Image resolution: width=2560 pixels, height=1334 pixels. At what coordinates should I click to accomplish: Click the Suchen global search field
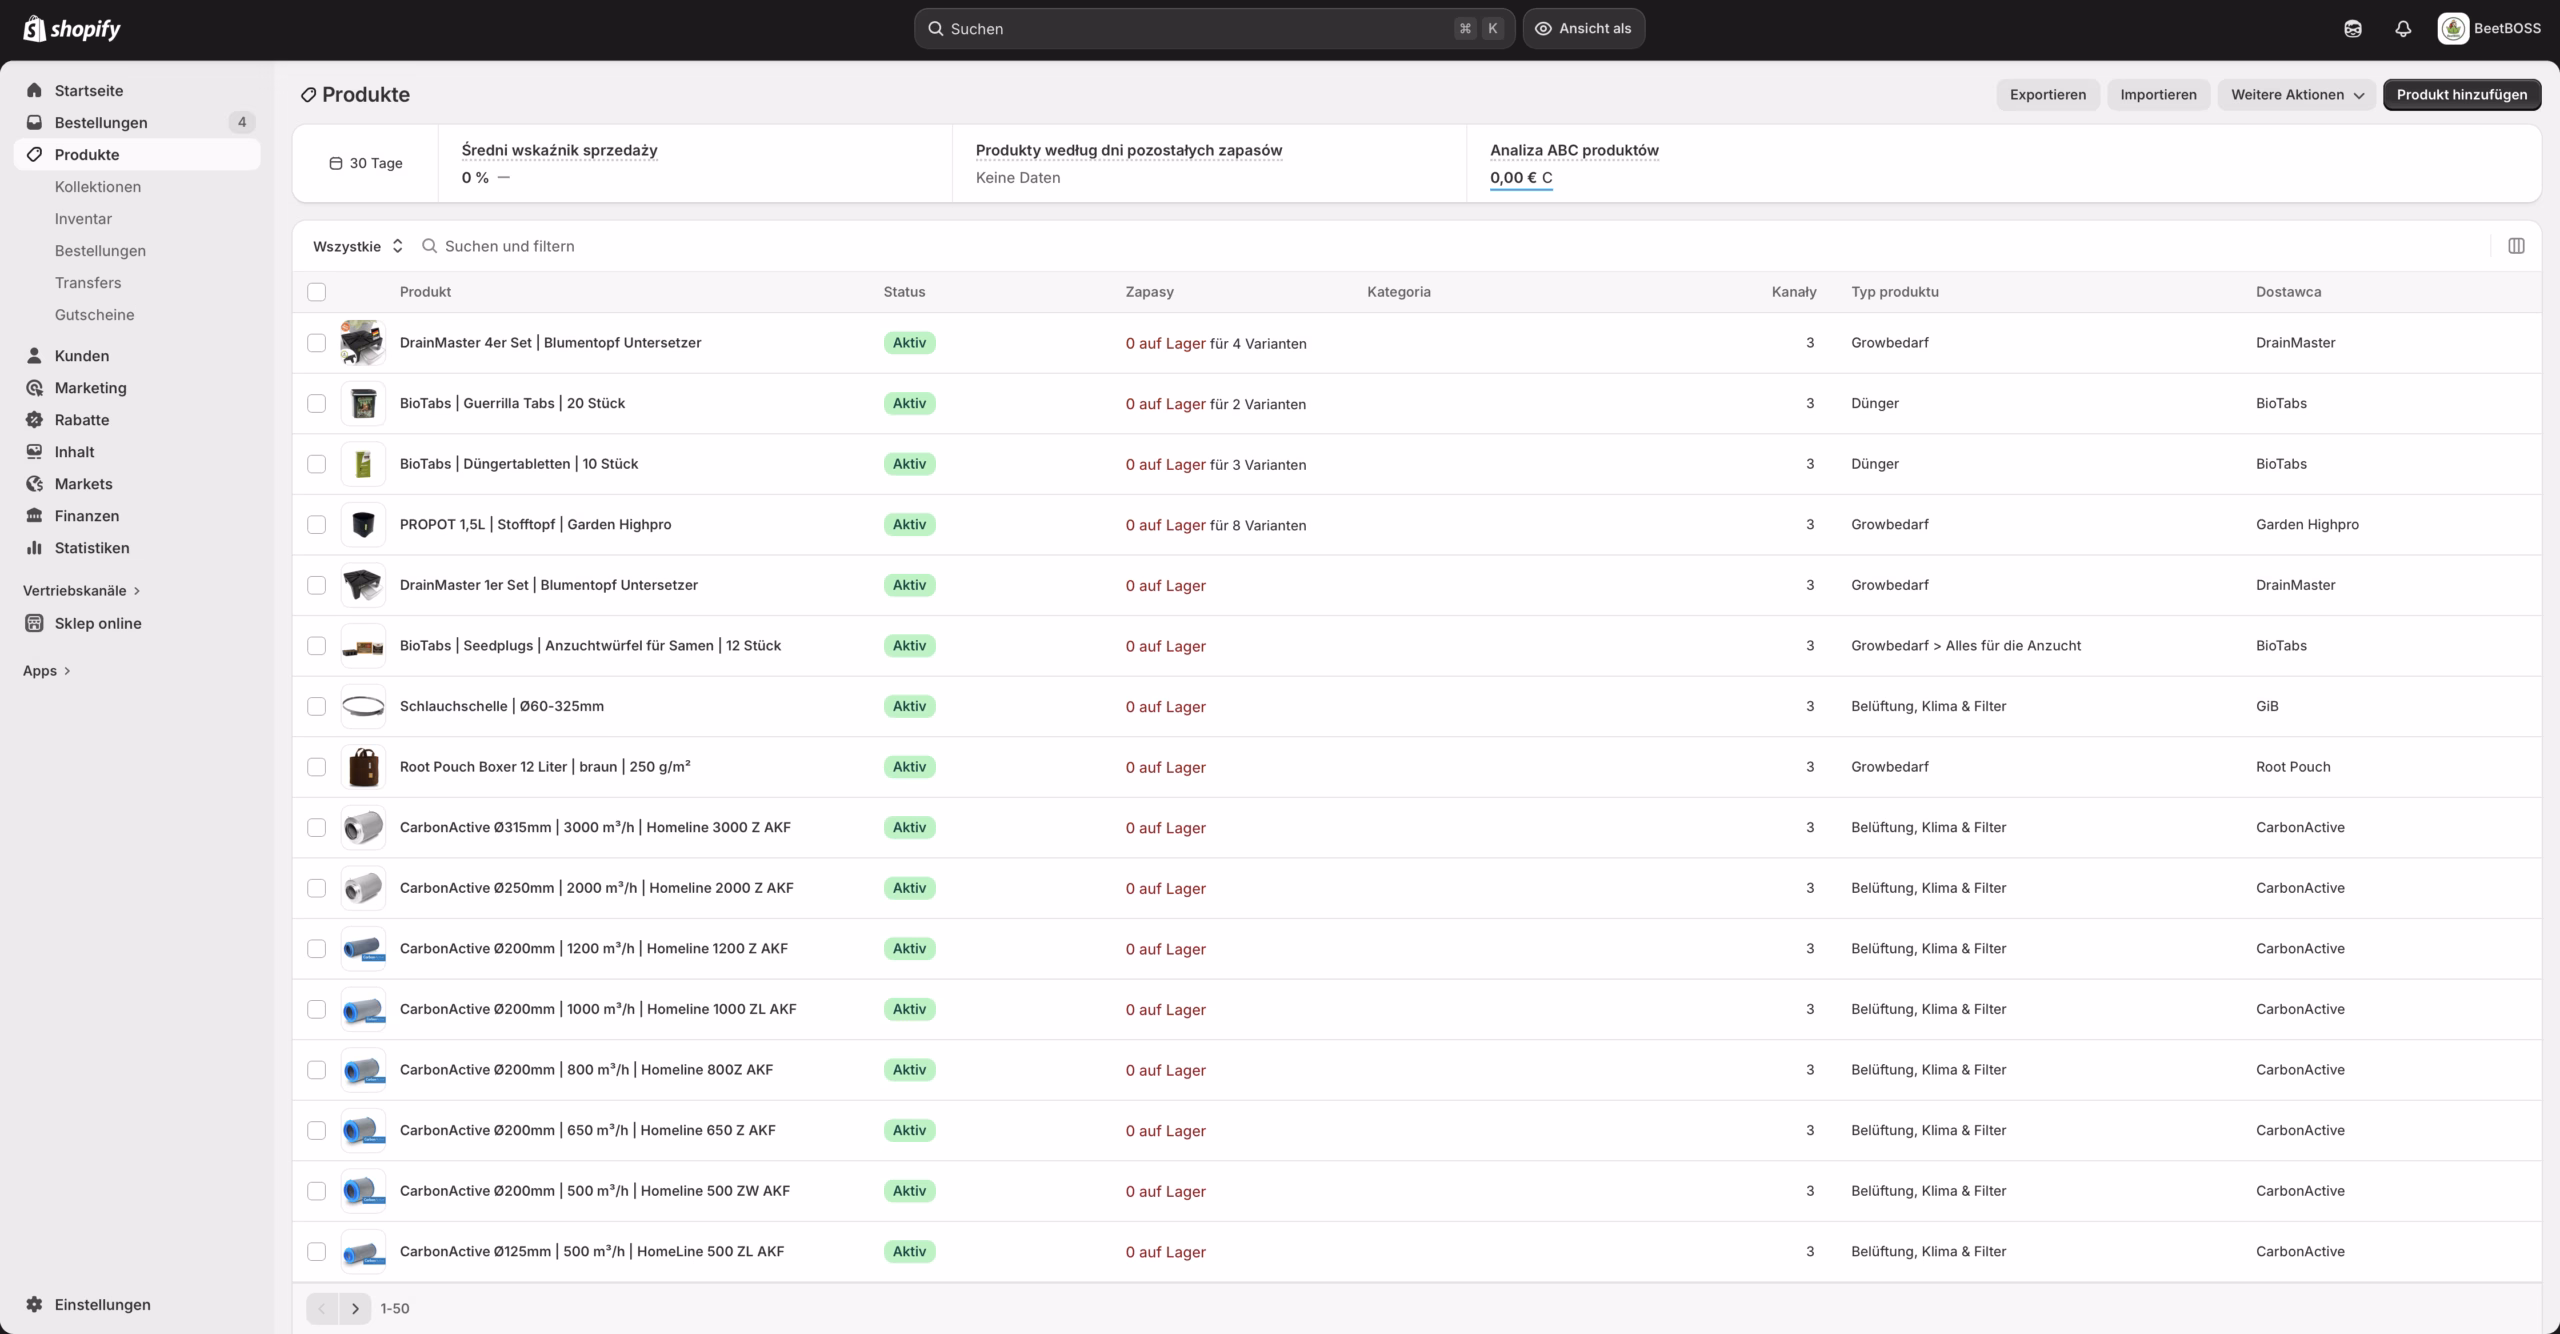(x=1214, y=29)
